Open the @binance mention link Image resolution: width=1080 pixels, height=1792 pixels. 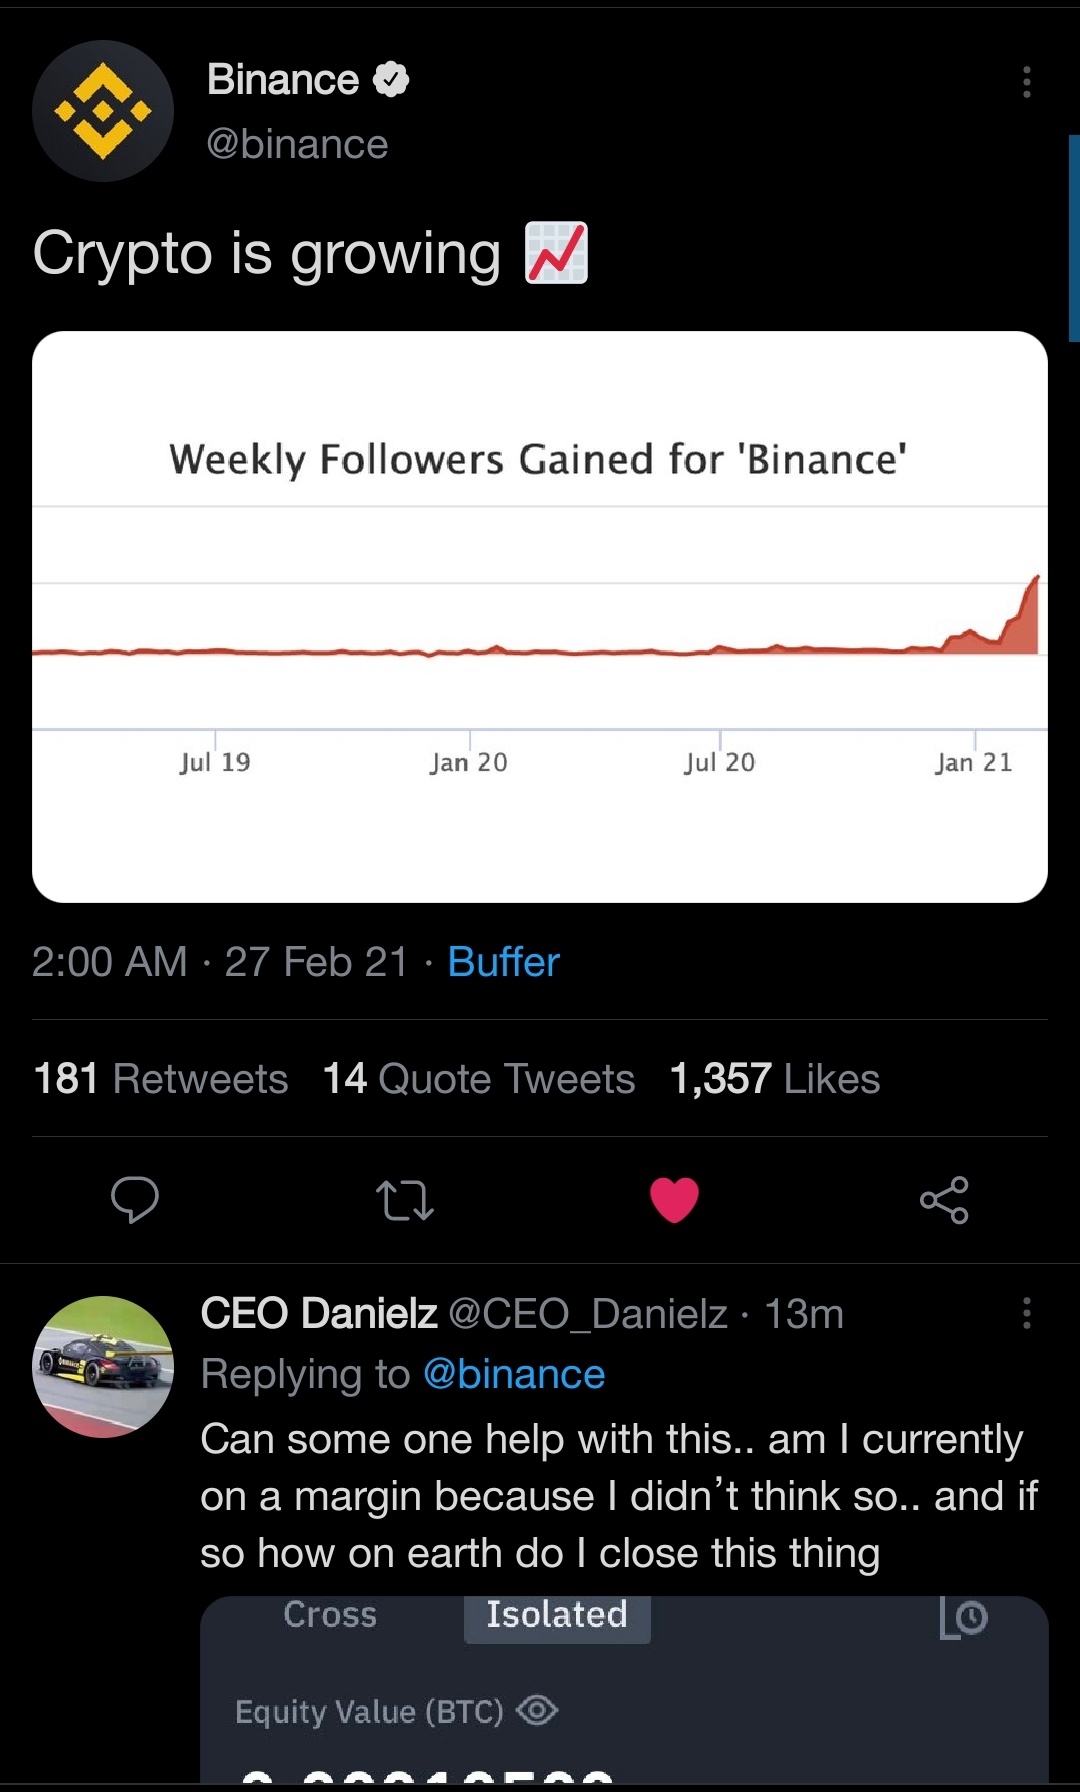click(x=514, y=1375)
